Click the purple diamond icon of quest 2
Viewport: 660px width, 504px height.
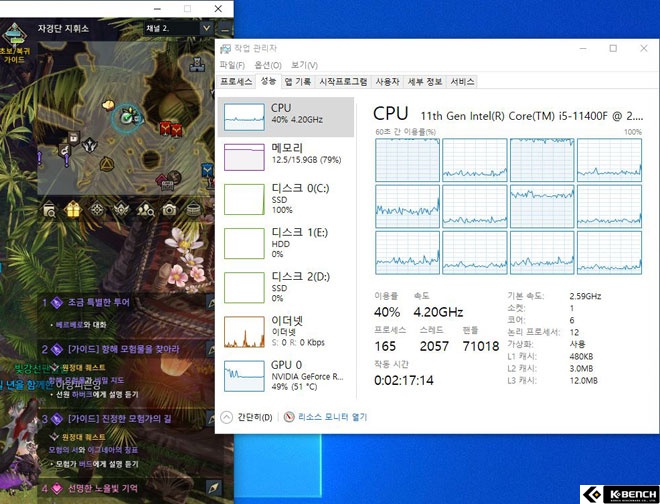[56, 349]
